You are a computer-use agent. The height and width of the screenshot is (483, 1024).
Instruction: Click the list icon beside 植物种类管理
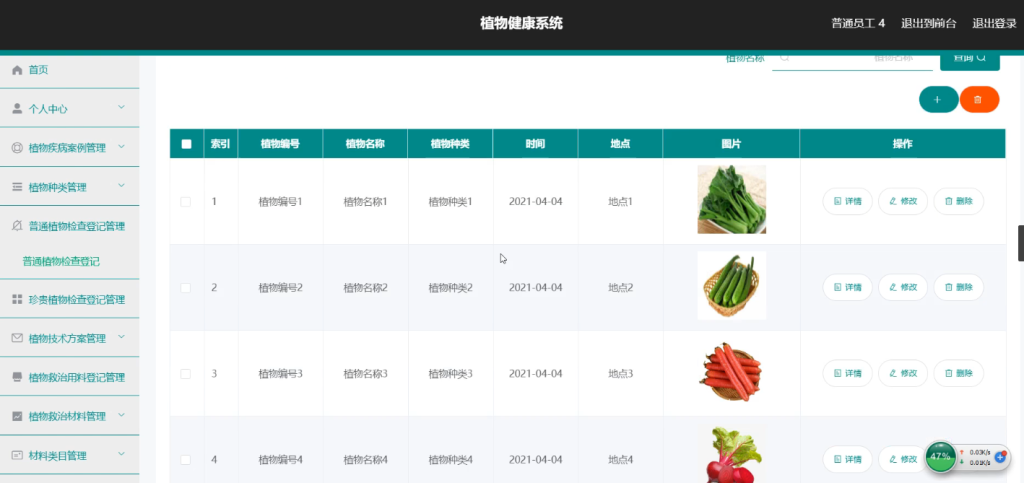(17, 187)
